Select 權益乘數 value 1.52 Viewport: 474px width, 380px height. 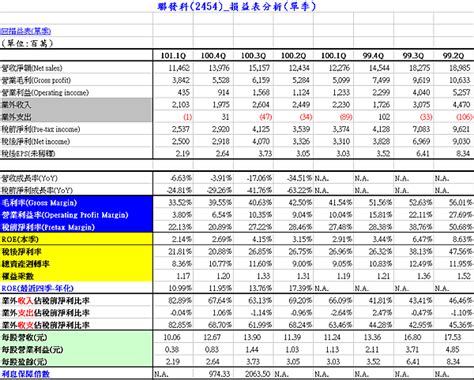[x=464, y=276]
